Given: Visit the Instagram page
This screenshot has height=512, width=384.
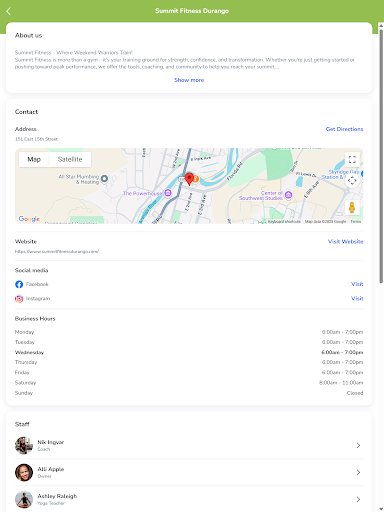Looking at the screenshot, I should [357, 299].
